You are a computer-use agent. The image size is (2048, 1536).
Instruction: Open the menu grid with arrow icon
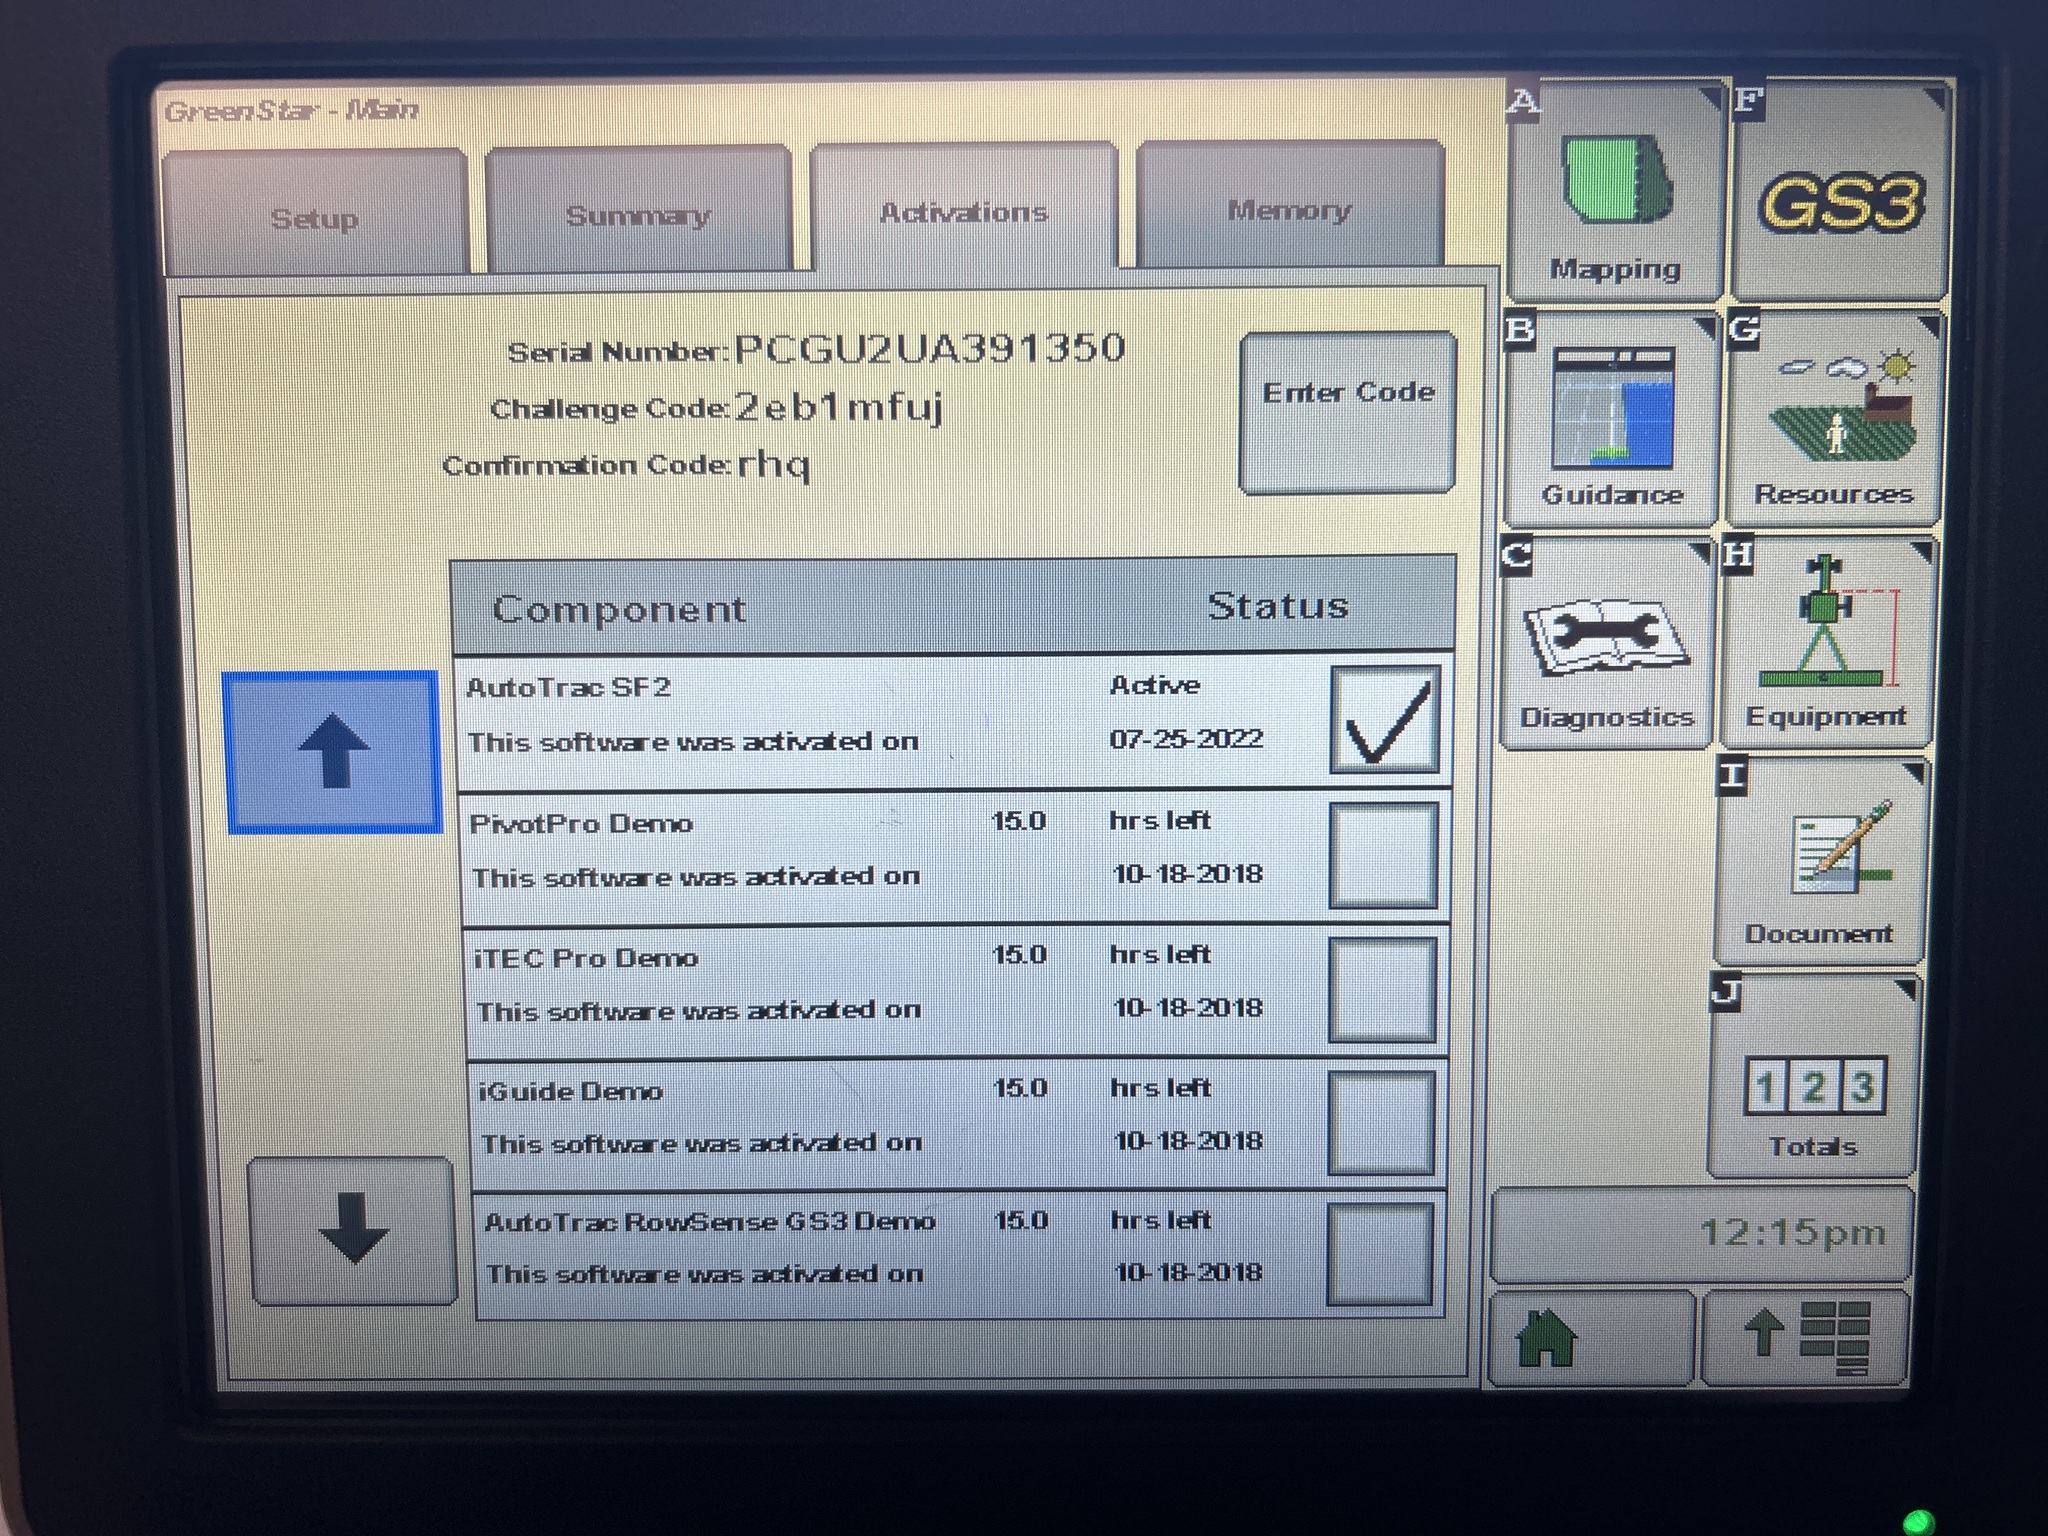[1805, 1338]
